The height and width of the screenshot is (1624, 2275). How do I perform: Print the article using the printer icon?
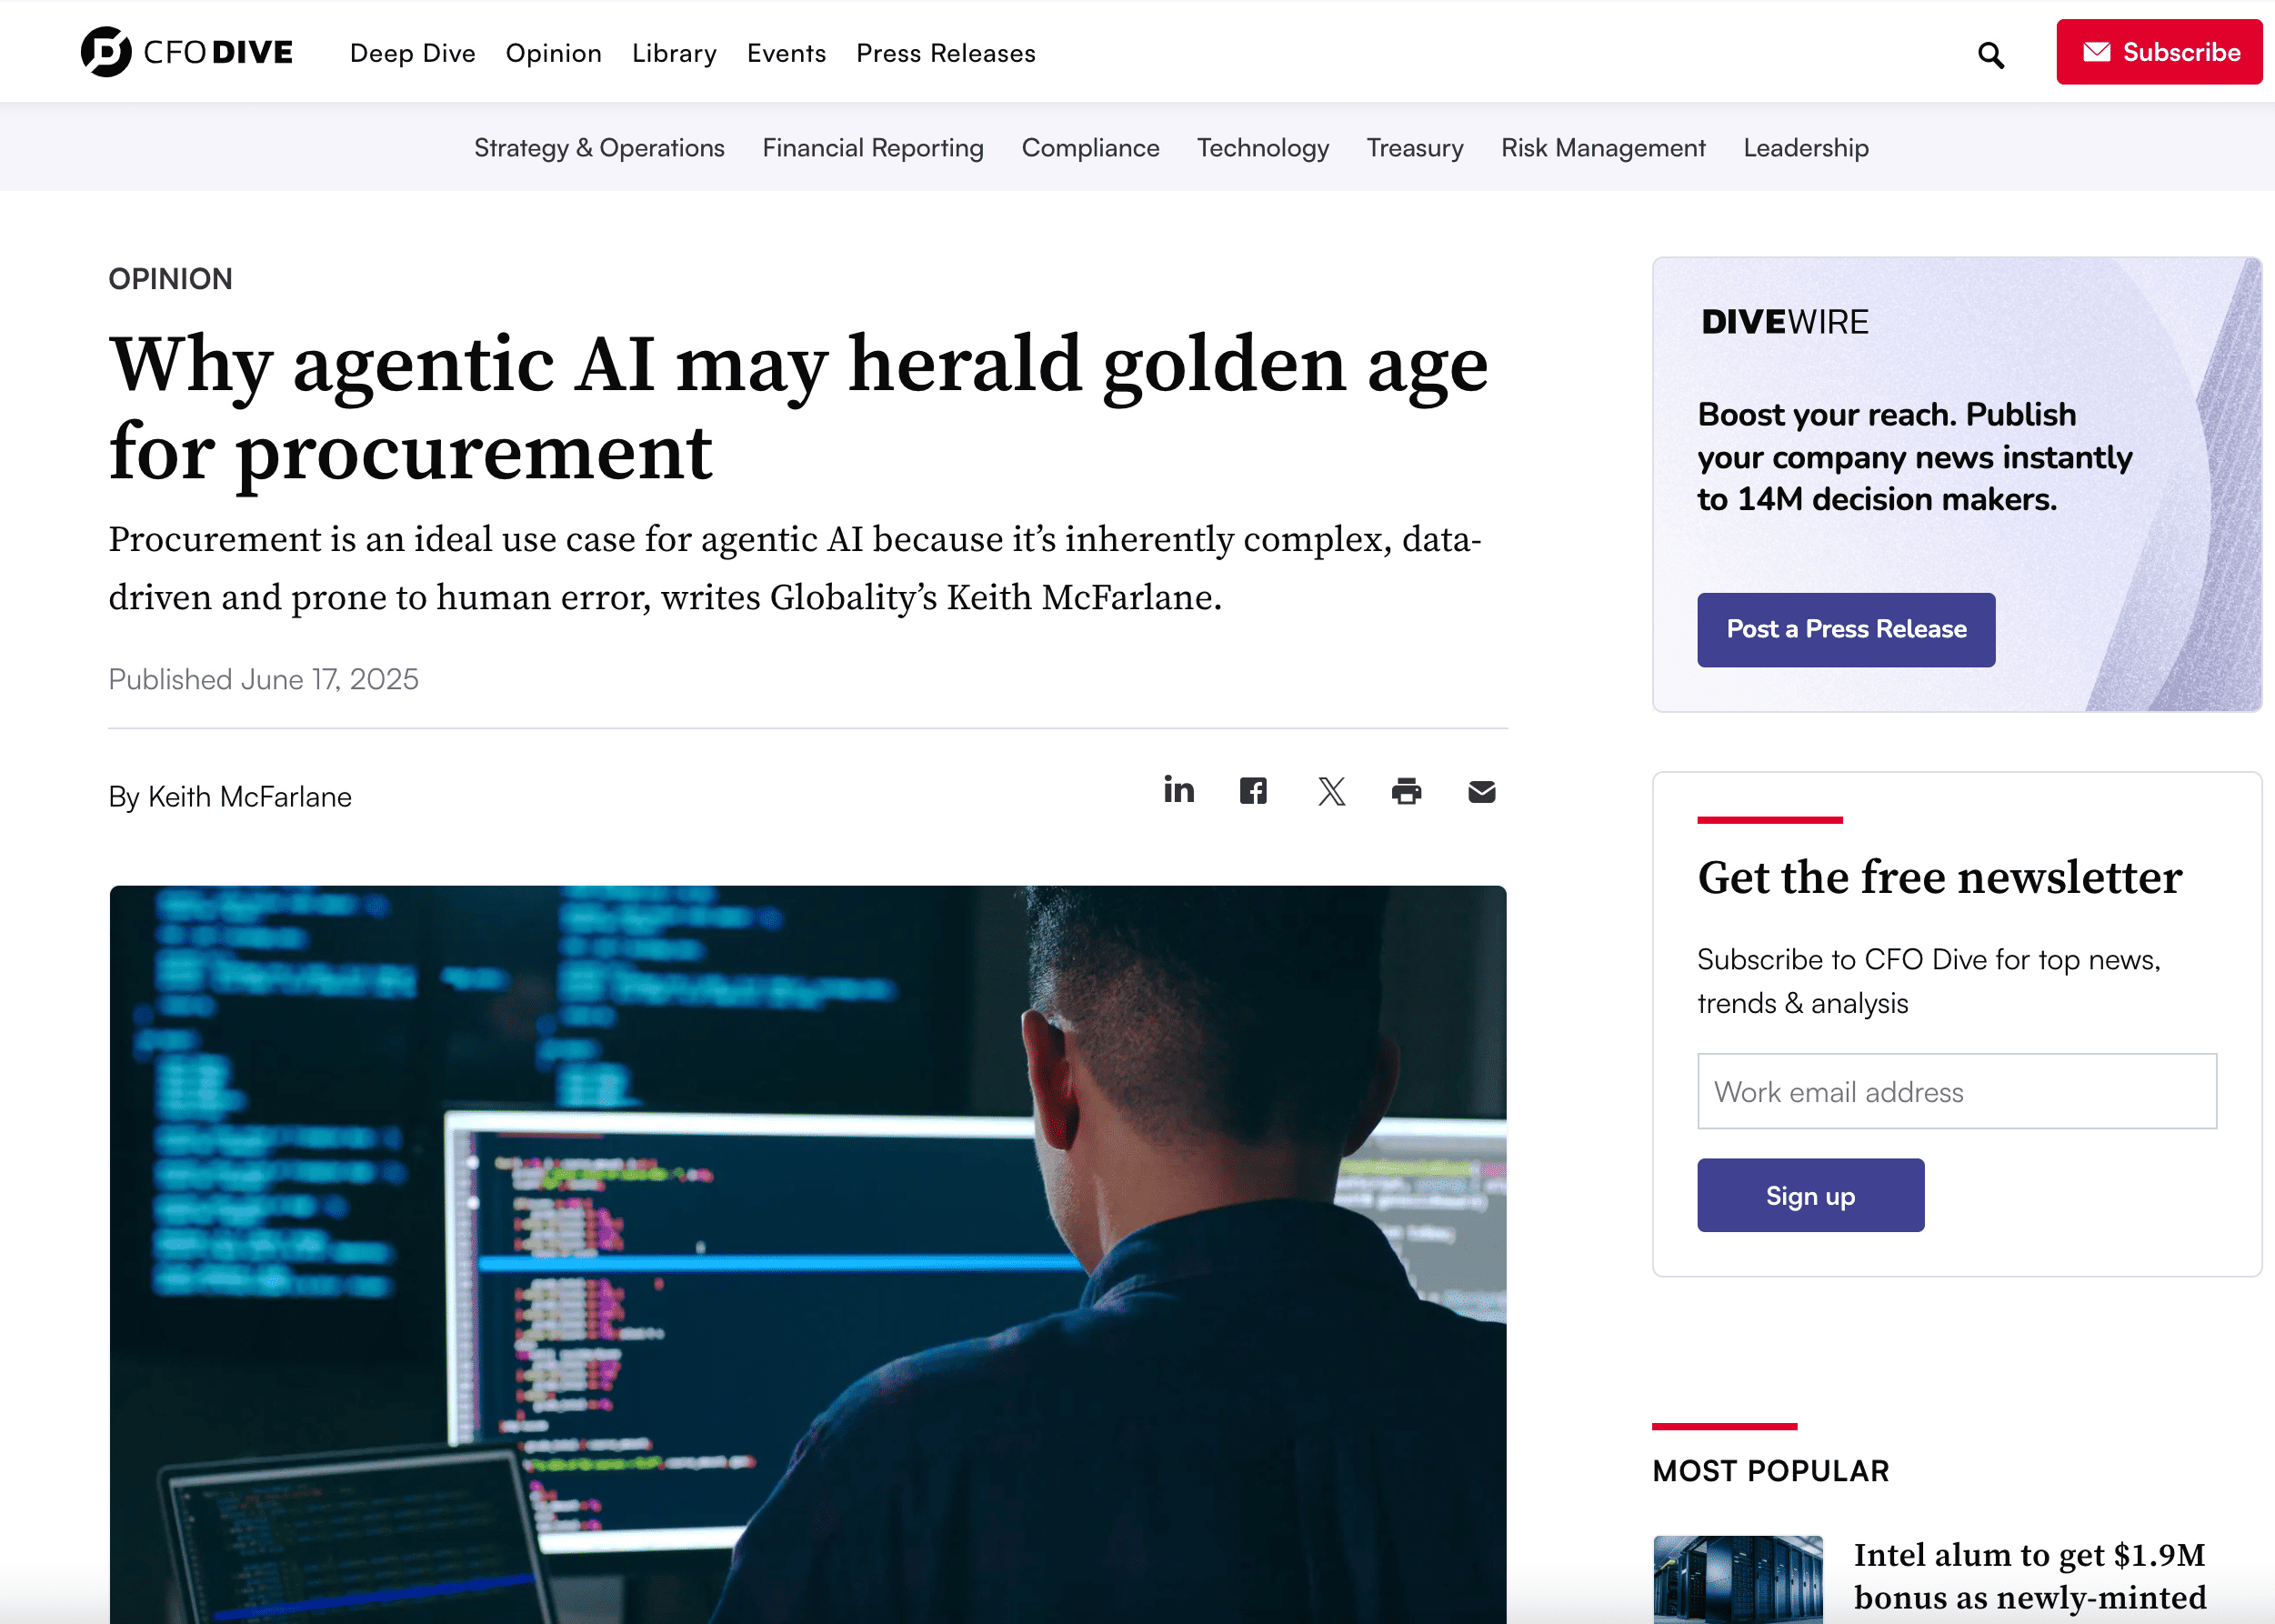(x=1407, y=791)
